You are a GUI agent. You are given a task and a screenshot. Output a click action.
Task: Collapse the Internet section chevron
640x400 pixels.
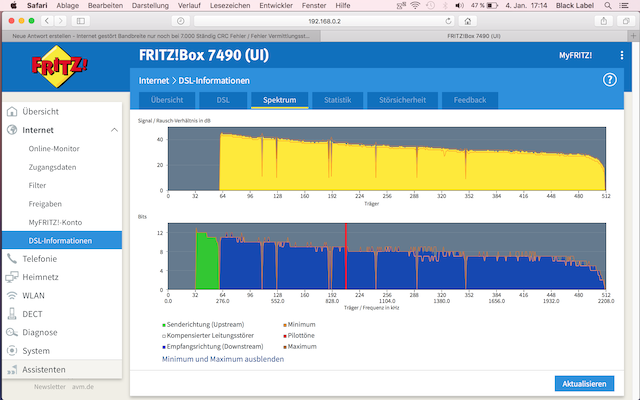point(113,130)
